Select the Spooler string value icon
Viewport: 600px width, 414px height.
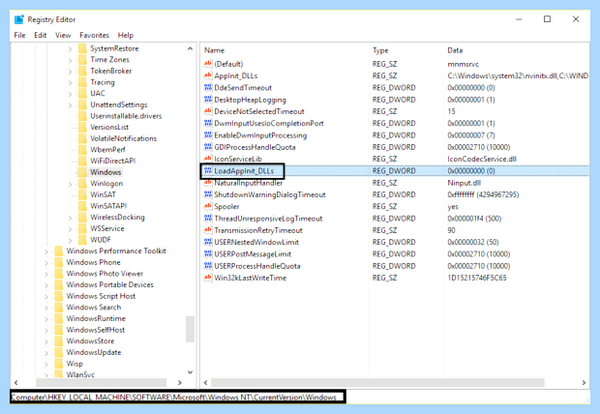(208, 206)
